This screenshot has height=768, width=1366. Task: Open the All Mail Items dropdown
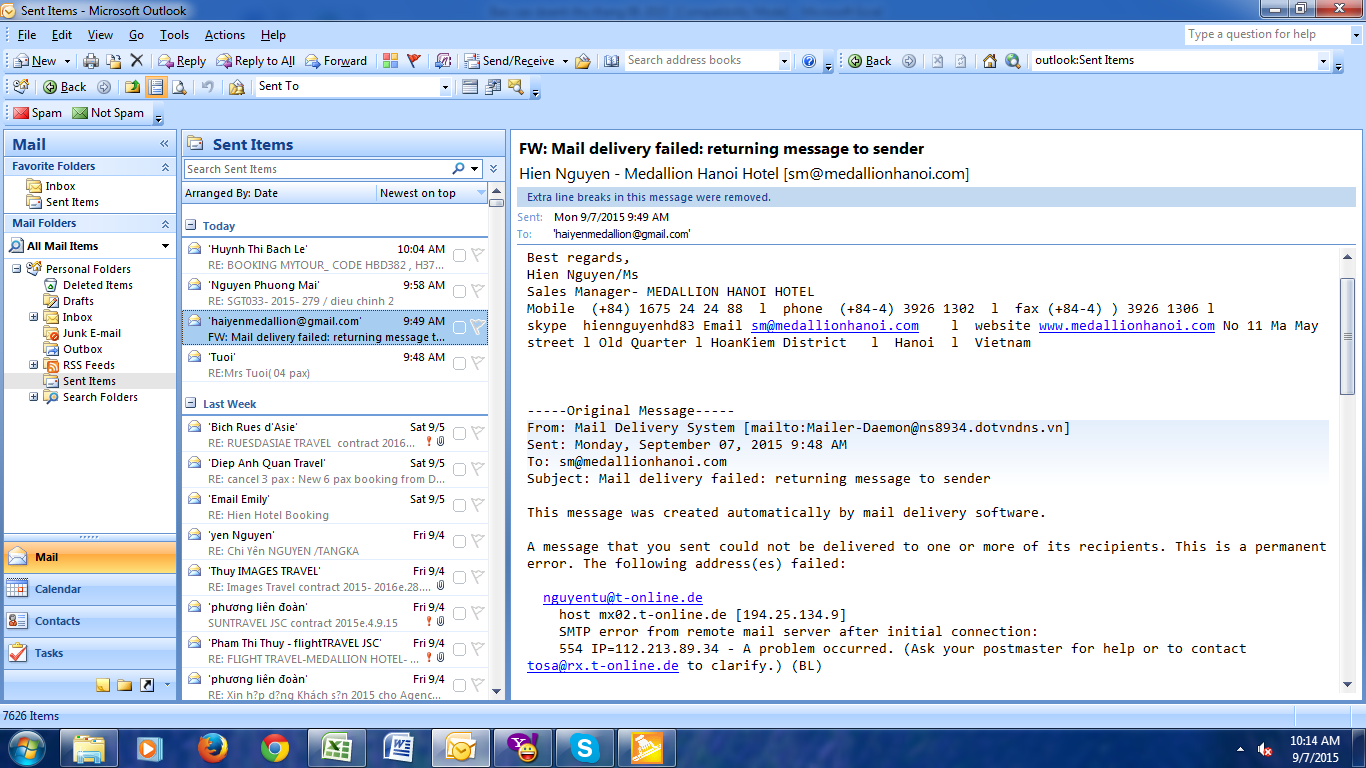pyautogui.click(x=165, y=246)
